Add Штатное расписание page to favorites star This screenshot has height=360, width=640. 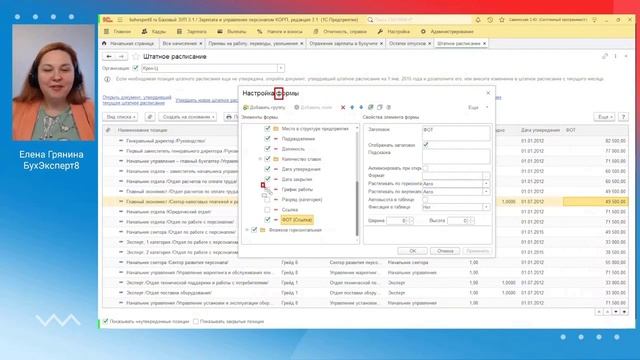click(x=136, y=56)
